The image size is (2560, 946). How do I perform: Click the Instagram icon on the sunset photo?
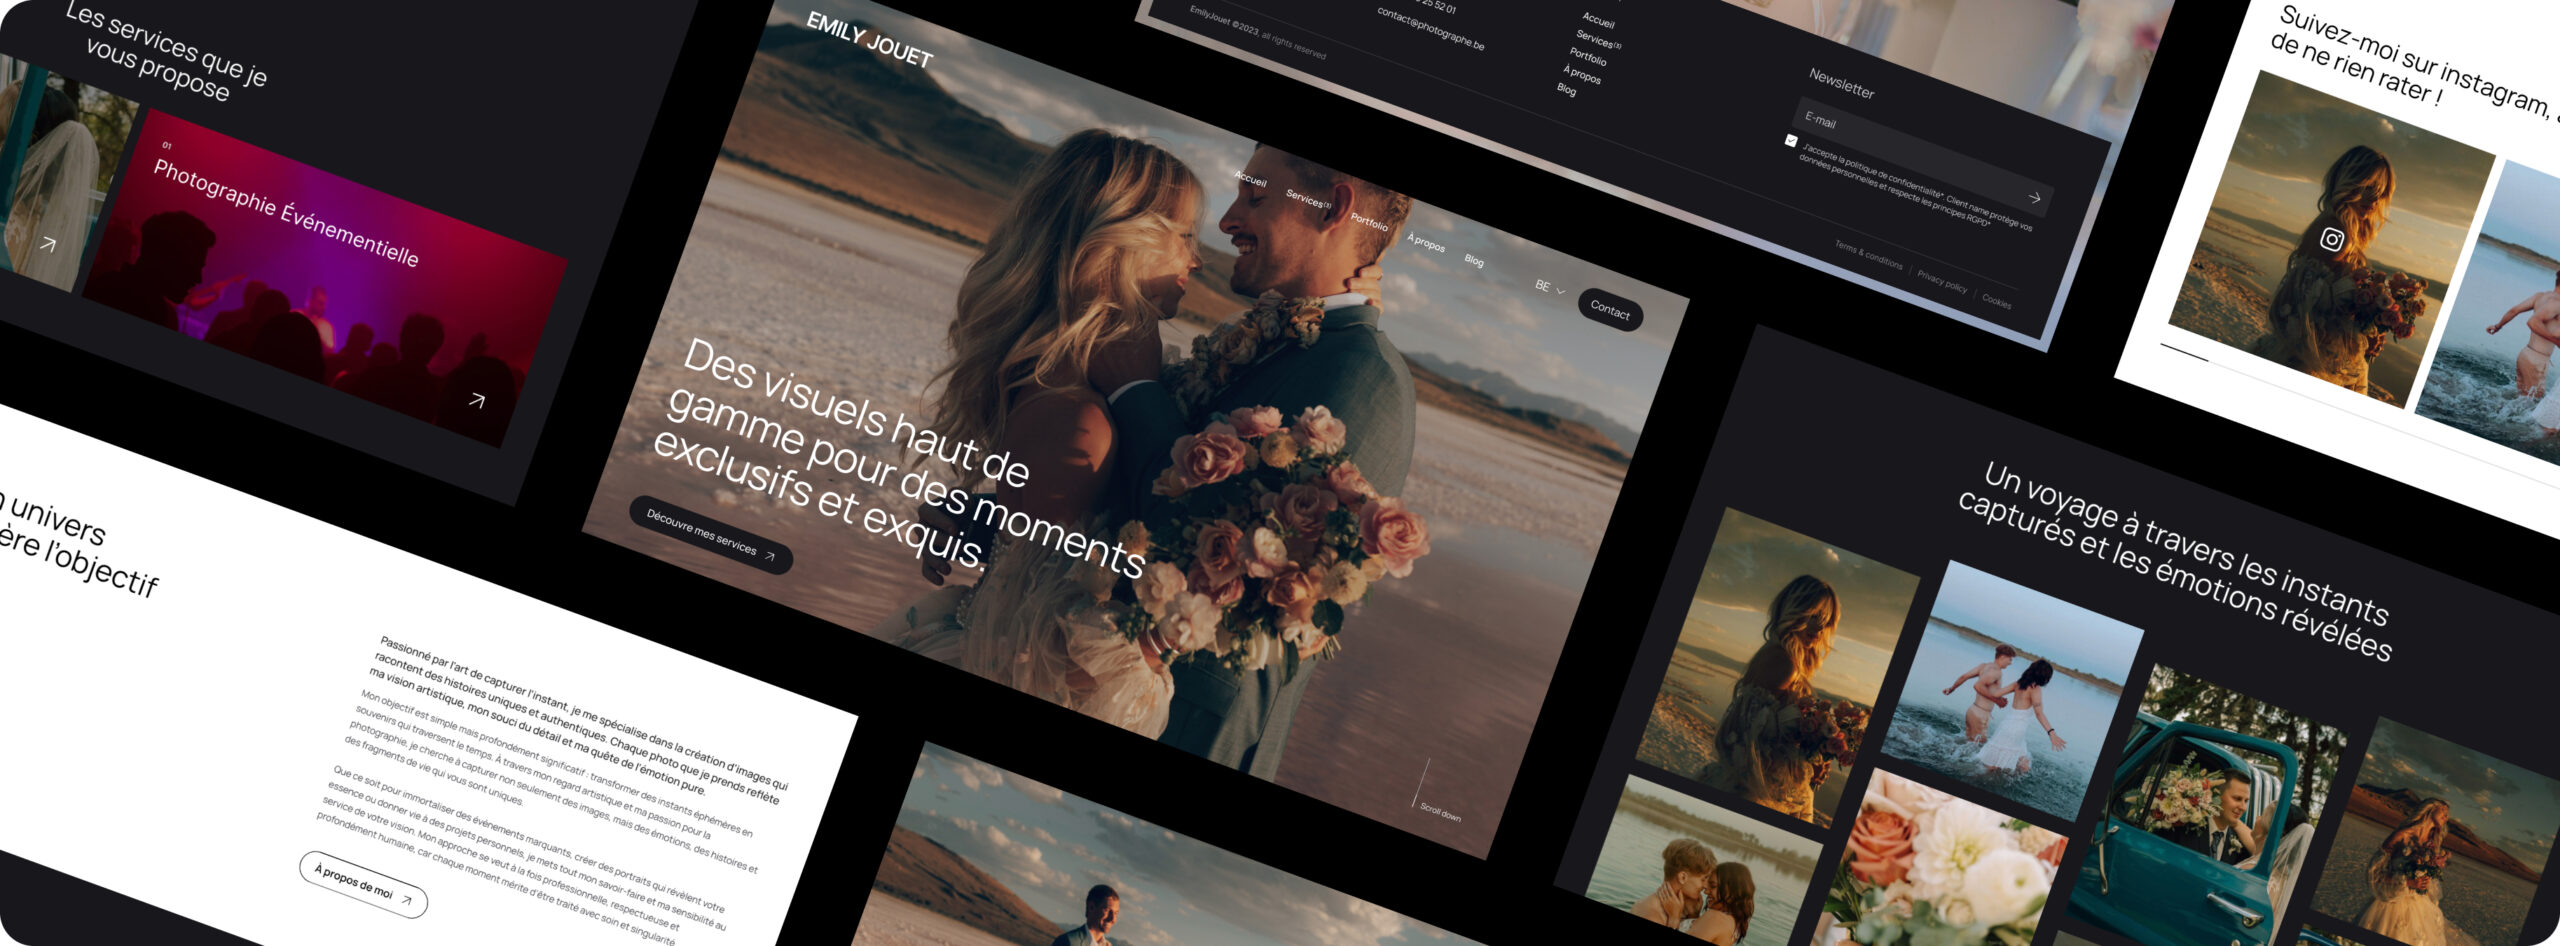tap(2331, 239)
